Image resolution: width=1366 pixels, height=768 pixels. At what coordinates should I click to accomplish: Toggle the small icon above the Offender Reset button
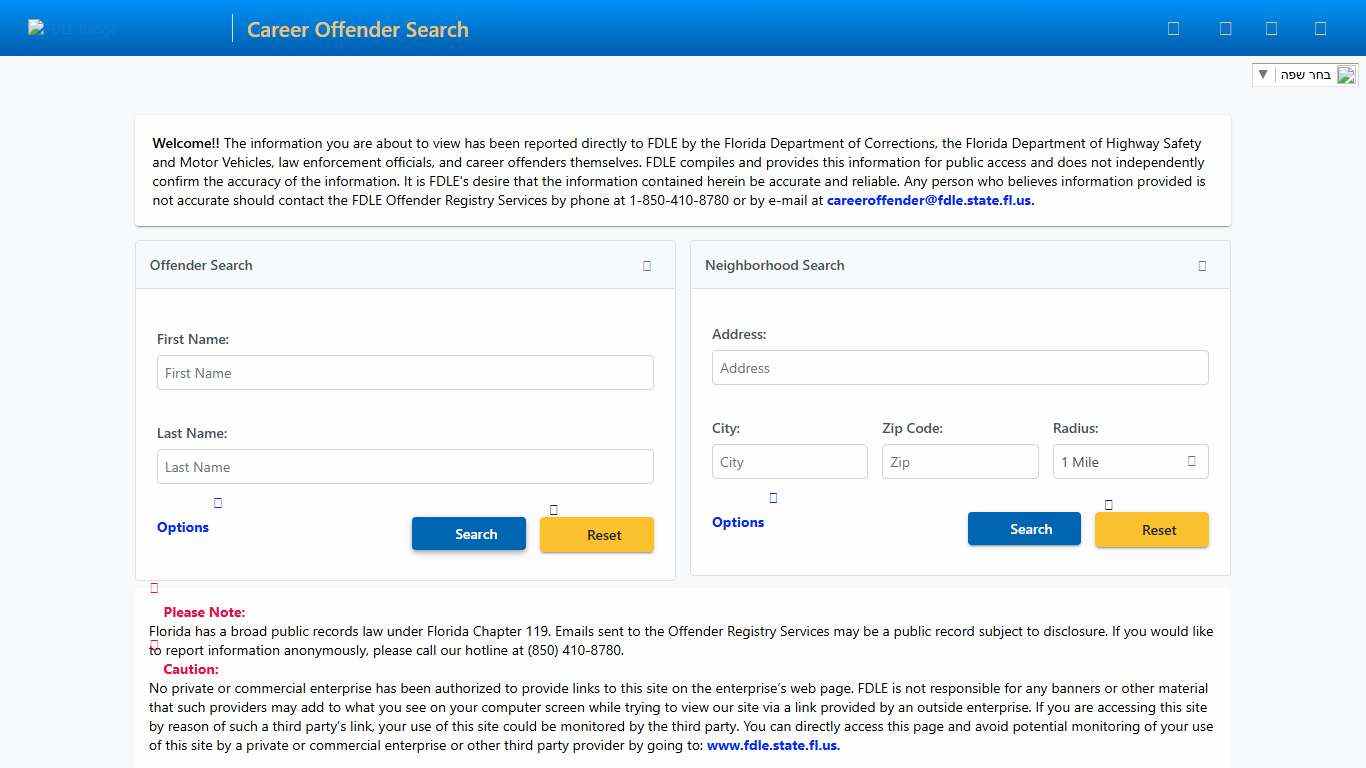click(x=554, y=509)
